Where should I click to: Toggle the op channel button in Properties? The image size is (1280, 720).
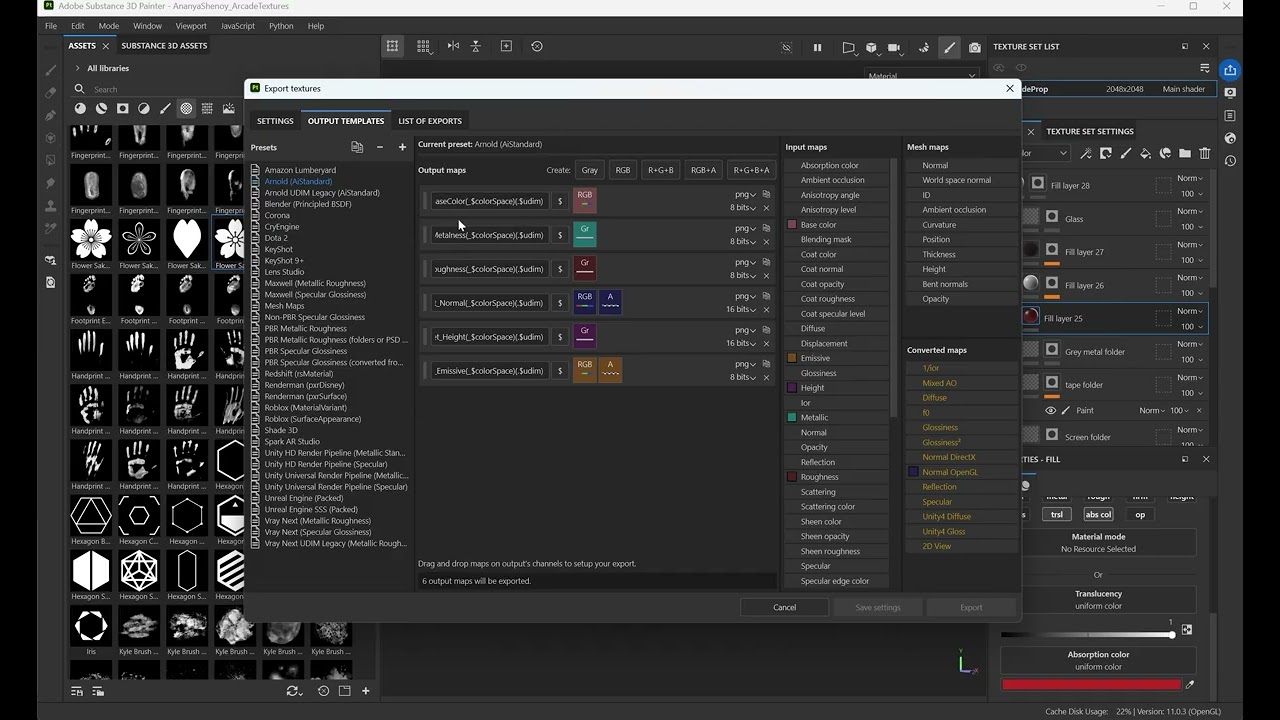coord(1140,514)
